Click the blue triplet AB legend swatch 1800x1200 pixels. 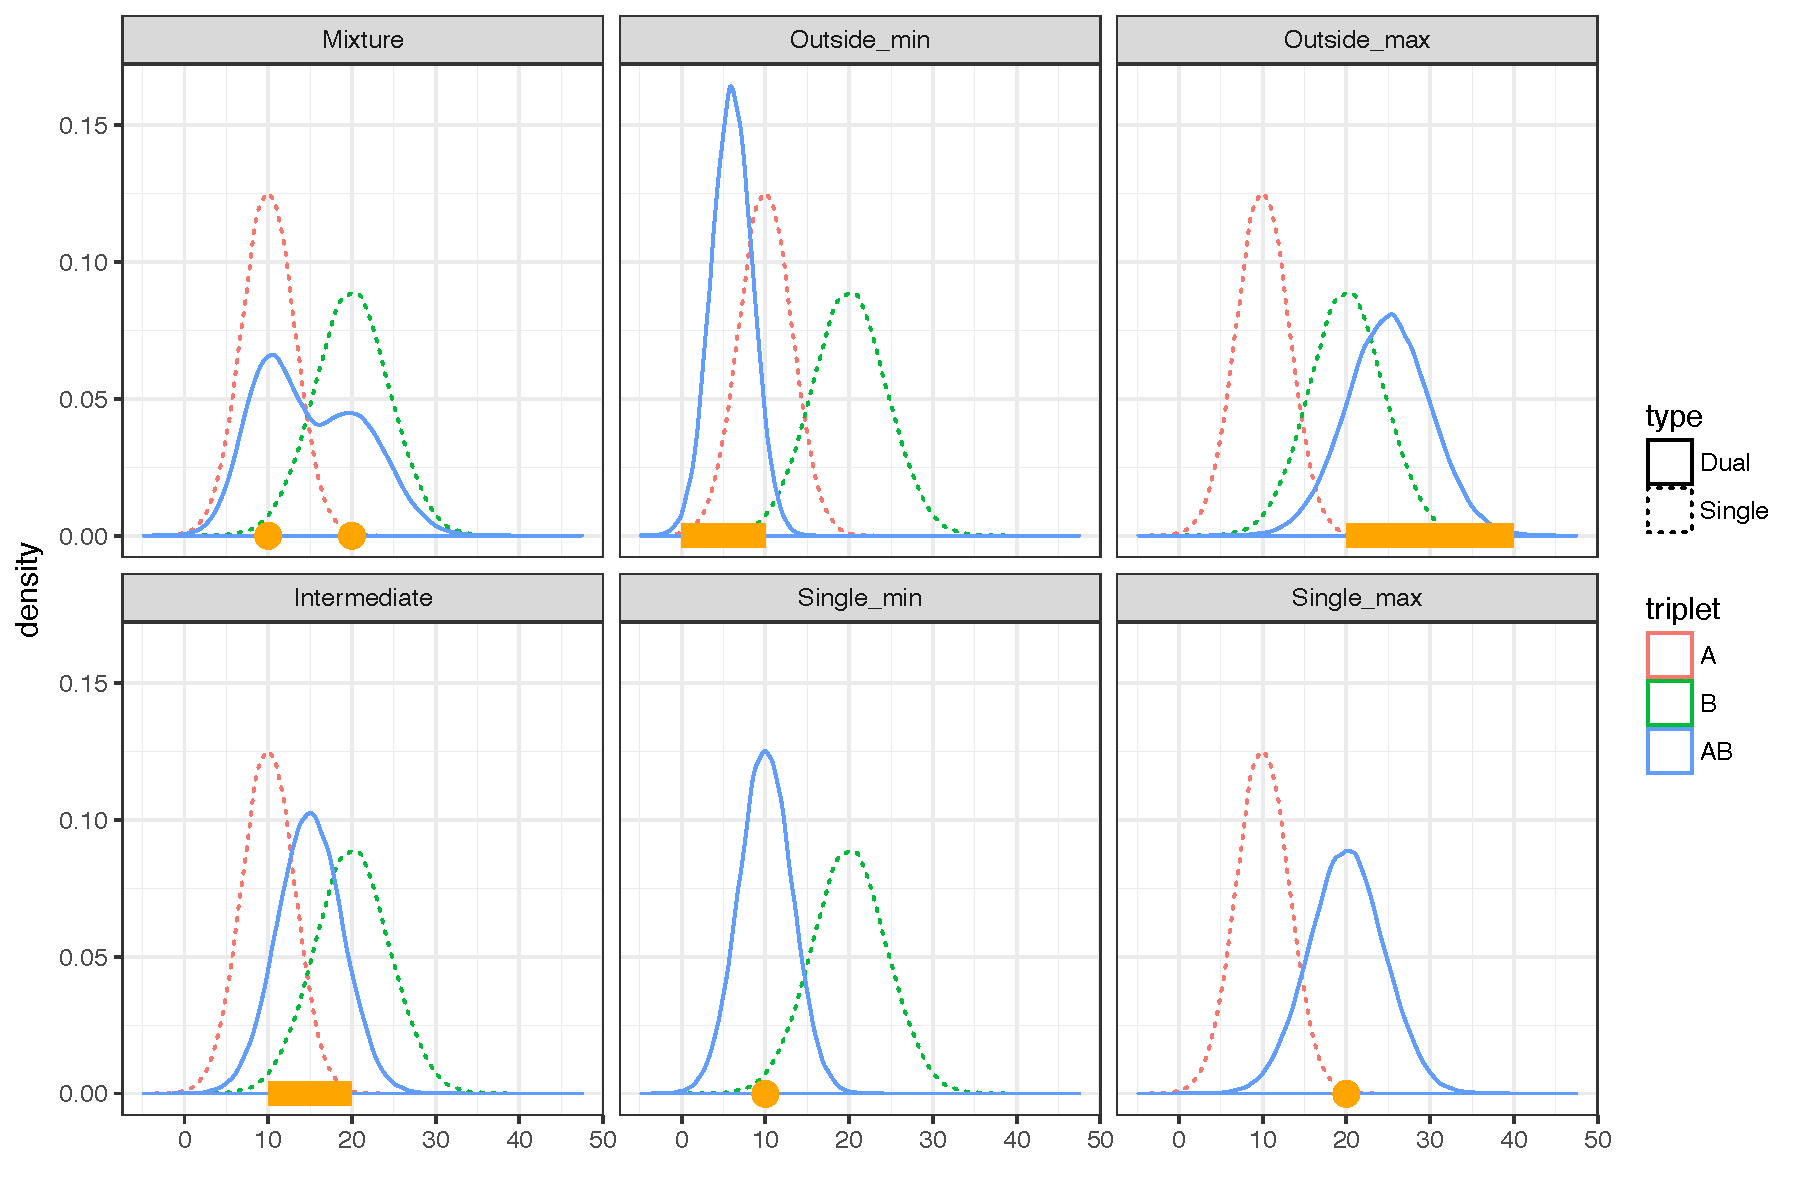pos(1670,751)
